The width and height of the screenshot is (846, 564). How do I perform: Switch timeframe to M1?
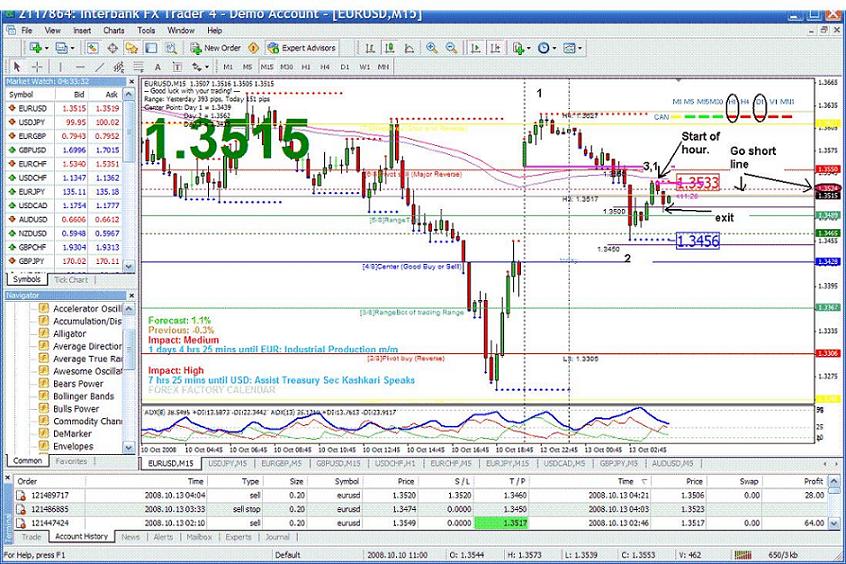(x=228, y=67)
